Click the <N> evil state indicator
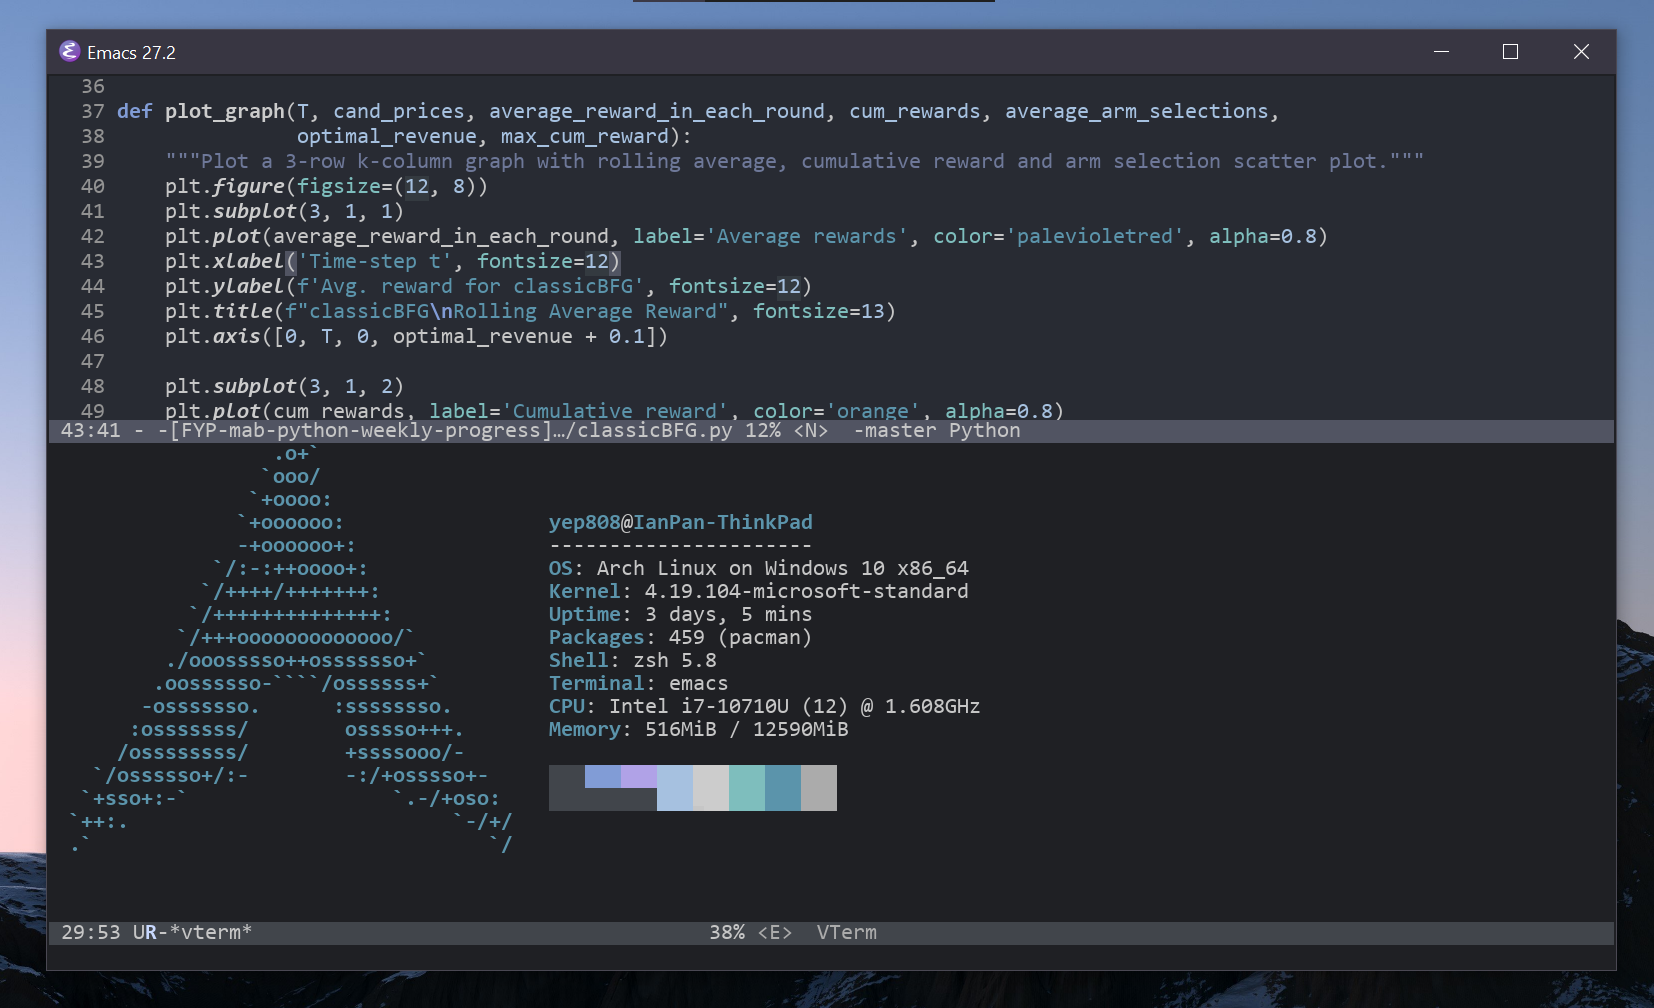This screenshot has height=1008, width=1654. coord(811,431)
